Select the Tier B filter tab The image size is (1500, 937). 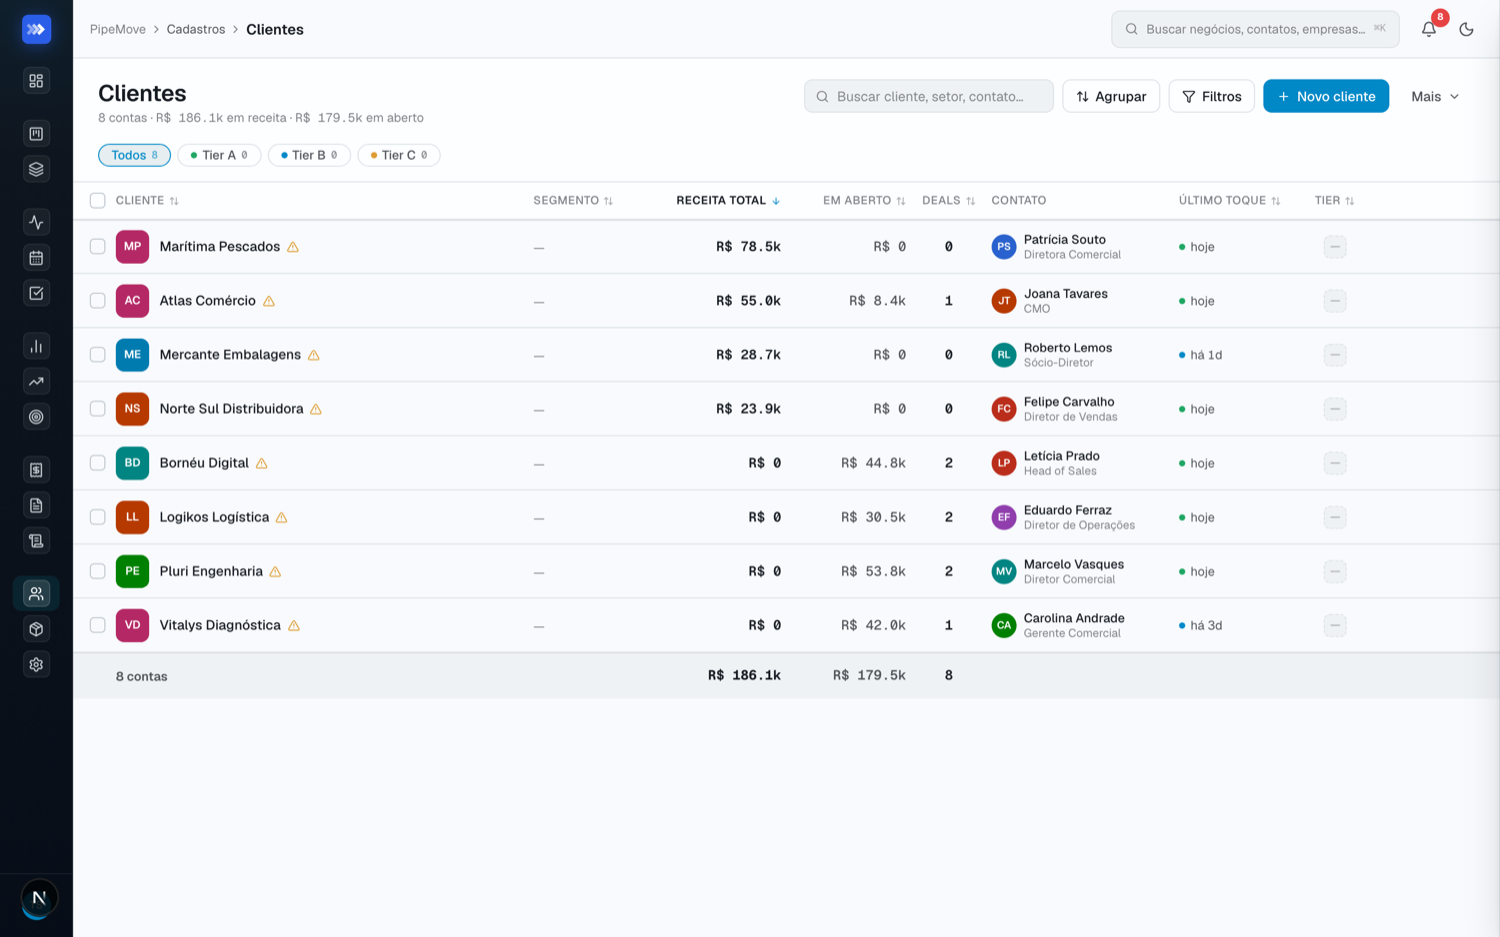click(x=309, y=155)
